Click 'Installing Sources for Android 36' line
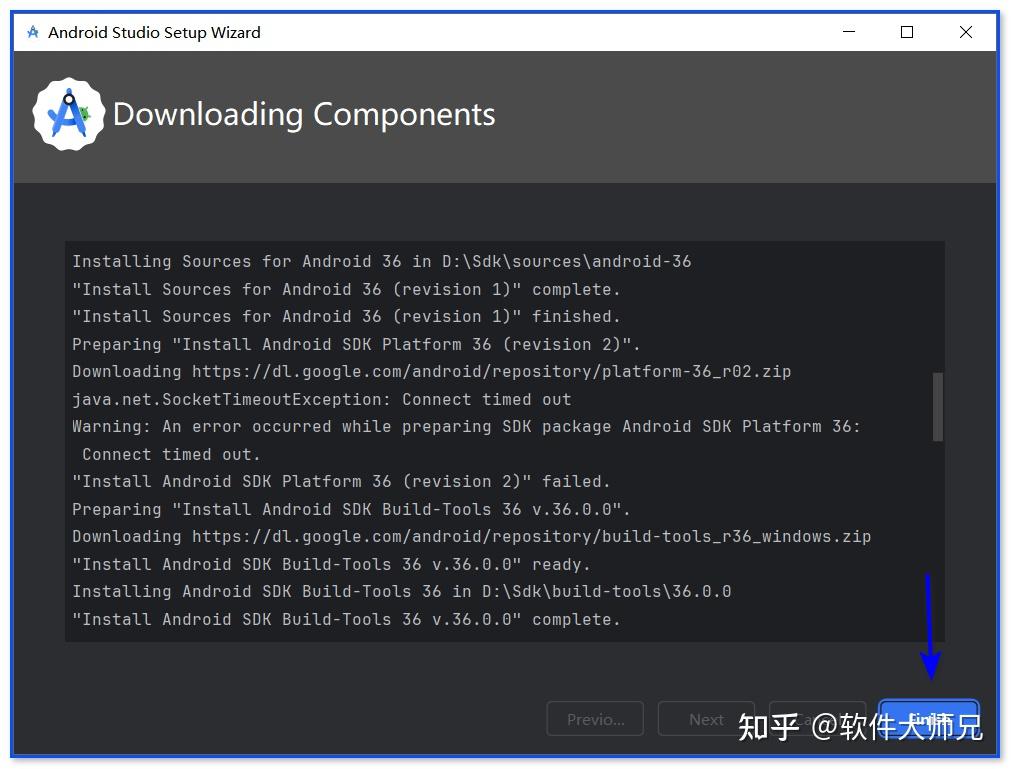 382,262
